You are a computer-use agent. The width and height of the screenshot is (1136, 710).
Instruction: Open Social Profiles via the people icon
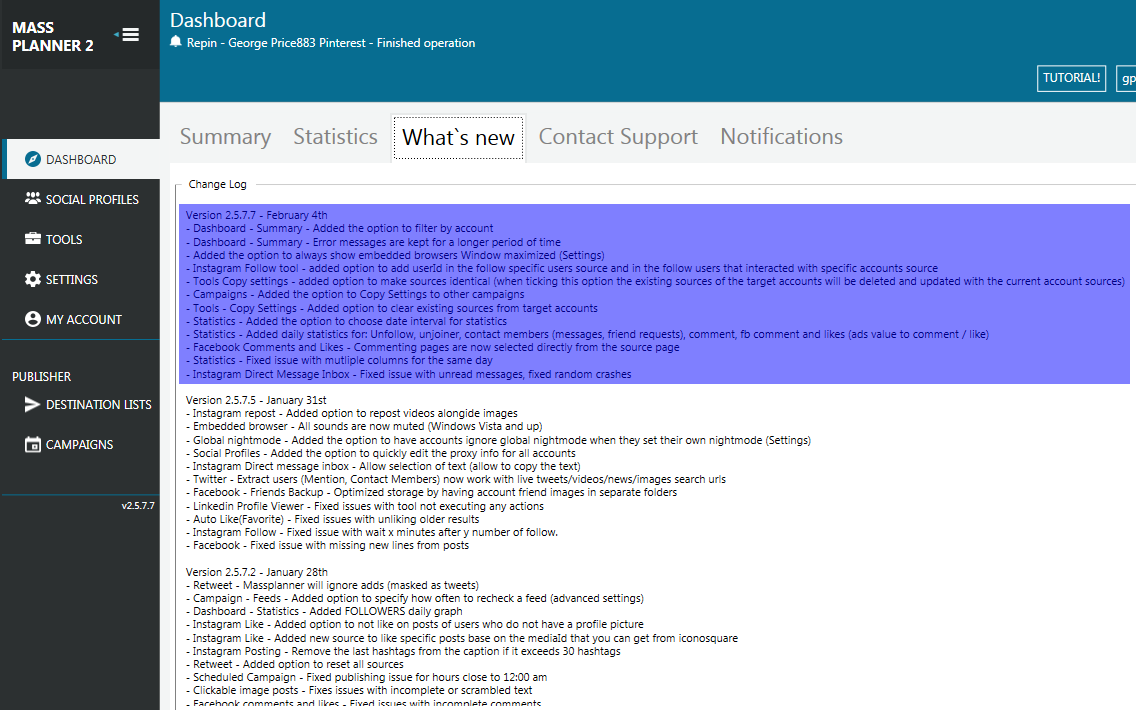[x=32, y=199]
